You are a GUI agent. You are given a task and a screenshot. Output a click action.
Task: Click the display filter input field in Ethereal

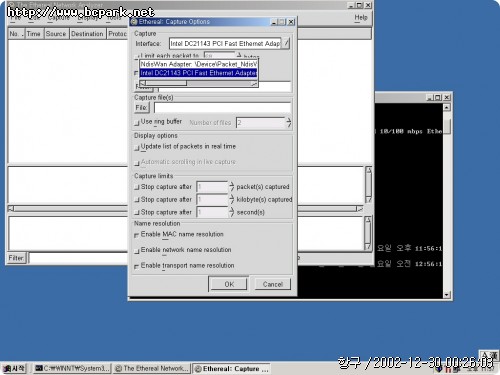click(78, 258)
